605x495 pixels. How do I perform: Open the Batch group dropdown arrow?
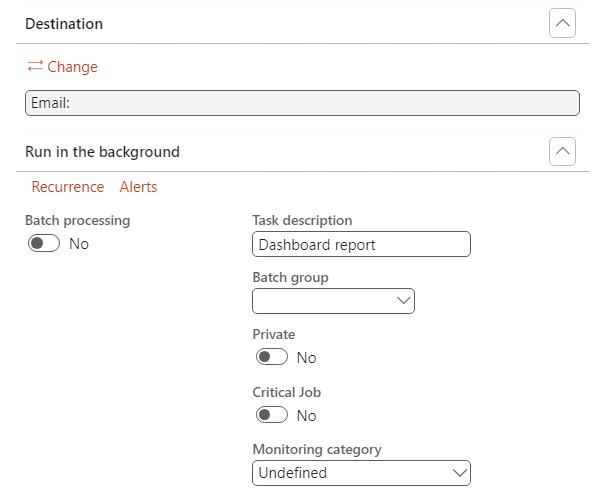404,300
